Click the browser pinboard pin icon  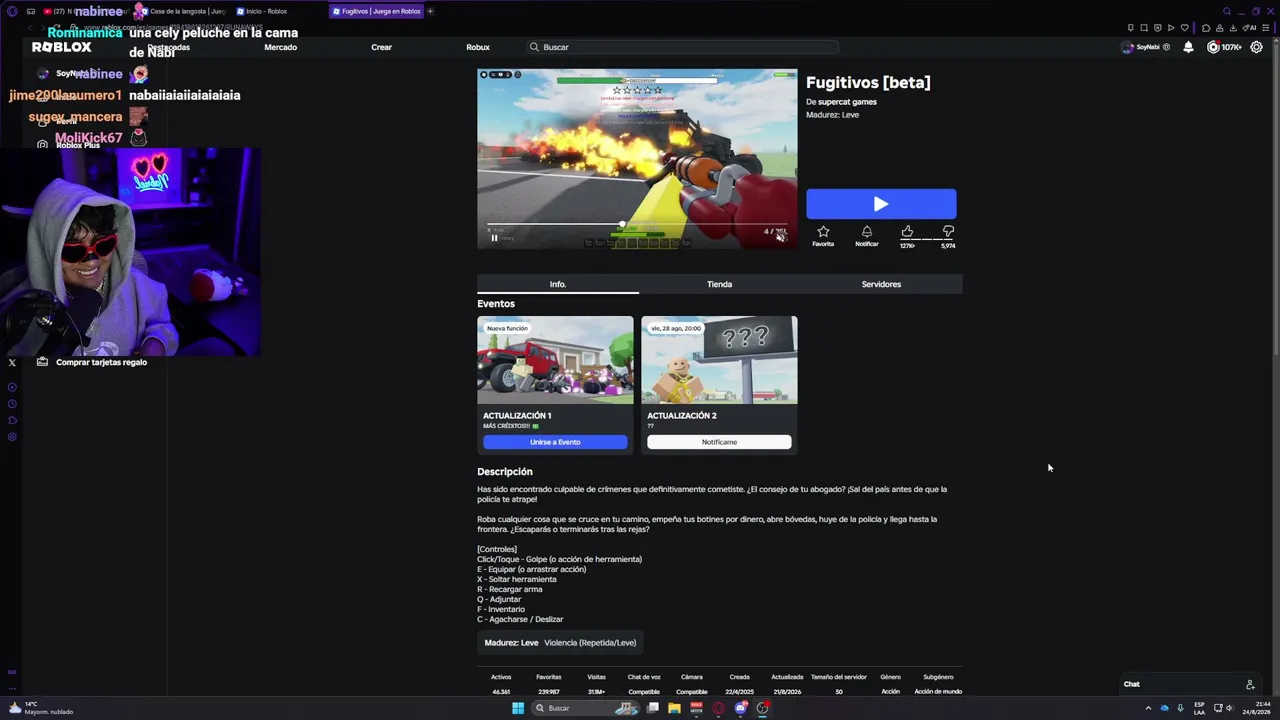pyautogui.click(x=1130, y=28)
